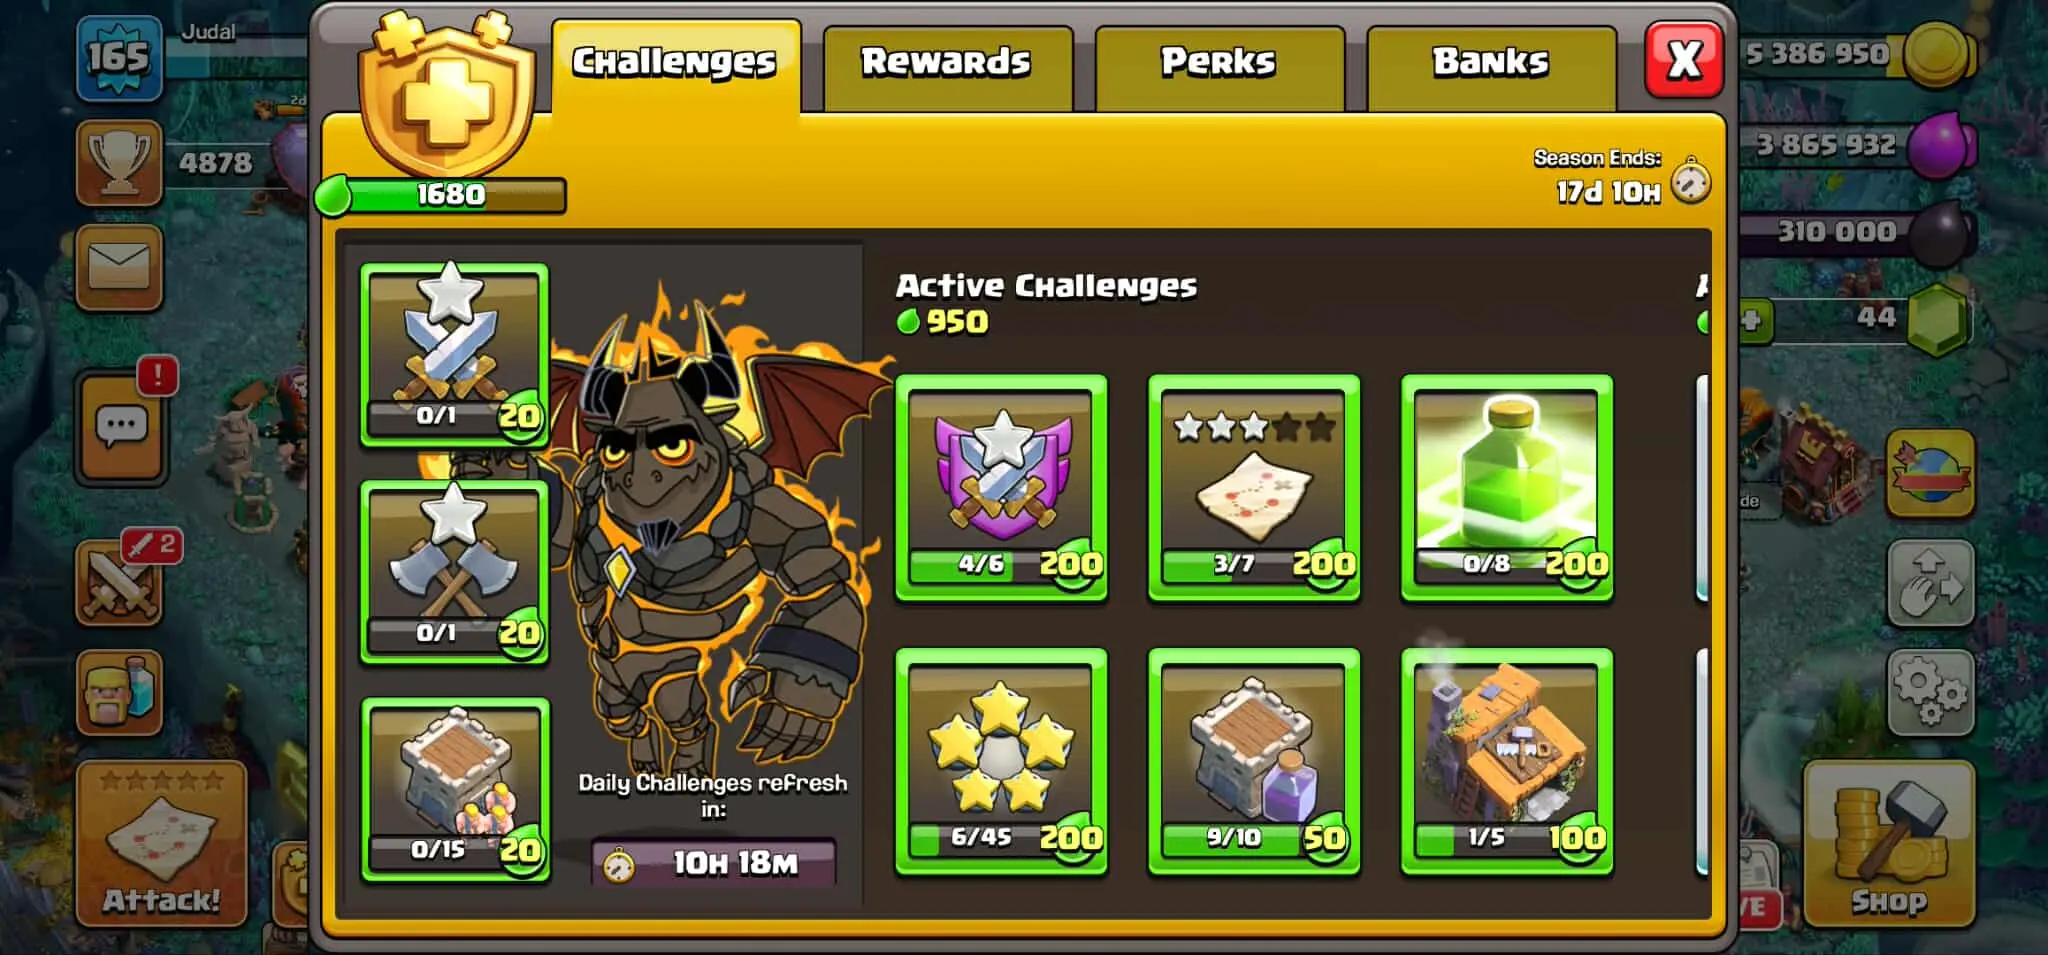The height and width of the screenshot is (955, 2048).
Task: Open the crossed swords daily challenge
Action: (454, 354)
